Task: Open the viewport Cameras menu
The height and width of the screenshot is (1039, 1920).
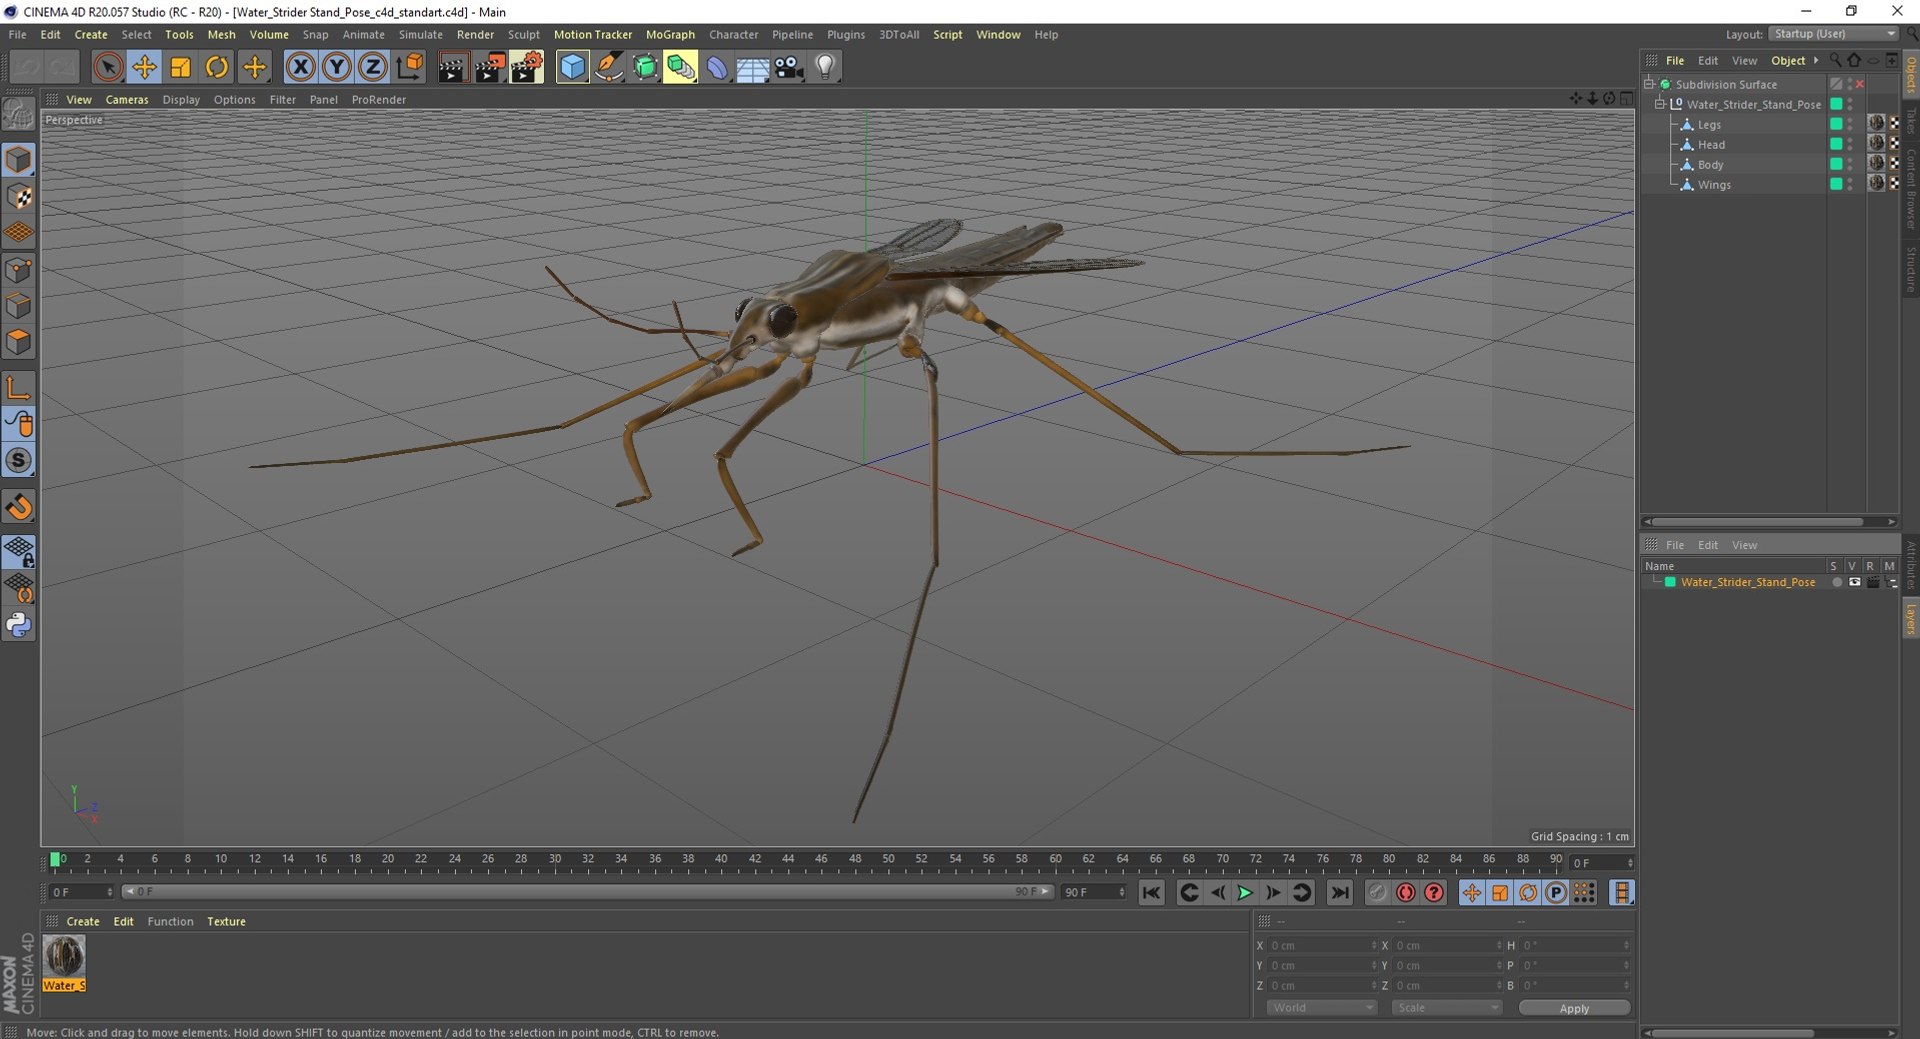Action: click(127, 100)
